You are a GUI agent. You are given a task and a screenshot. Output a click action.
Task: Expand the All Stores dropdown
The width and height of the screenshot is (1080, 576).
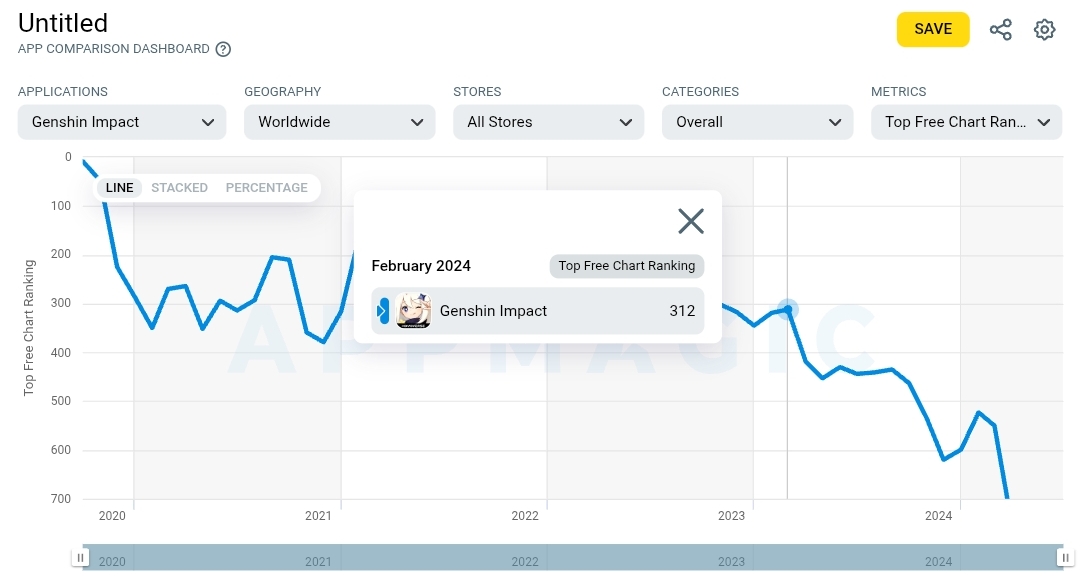click(x=548, y=122)
